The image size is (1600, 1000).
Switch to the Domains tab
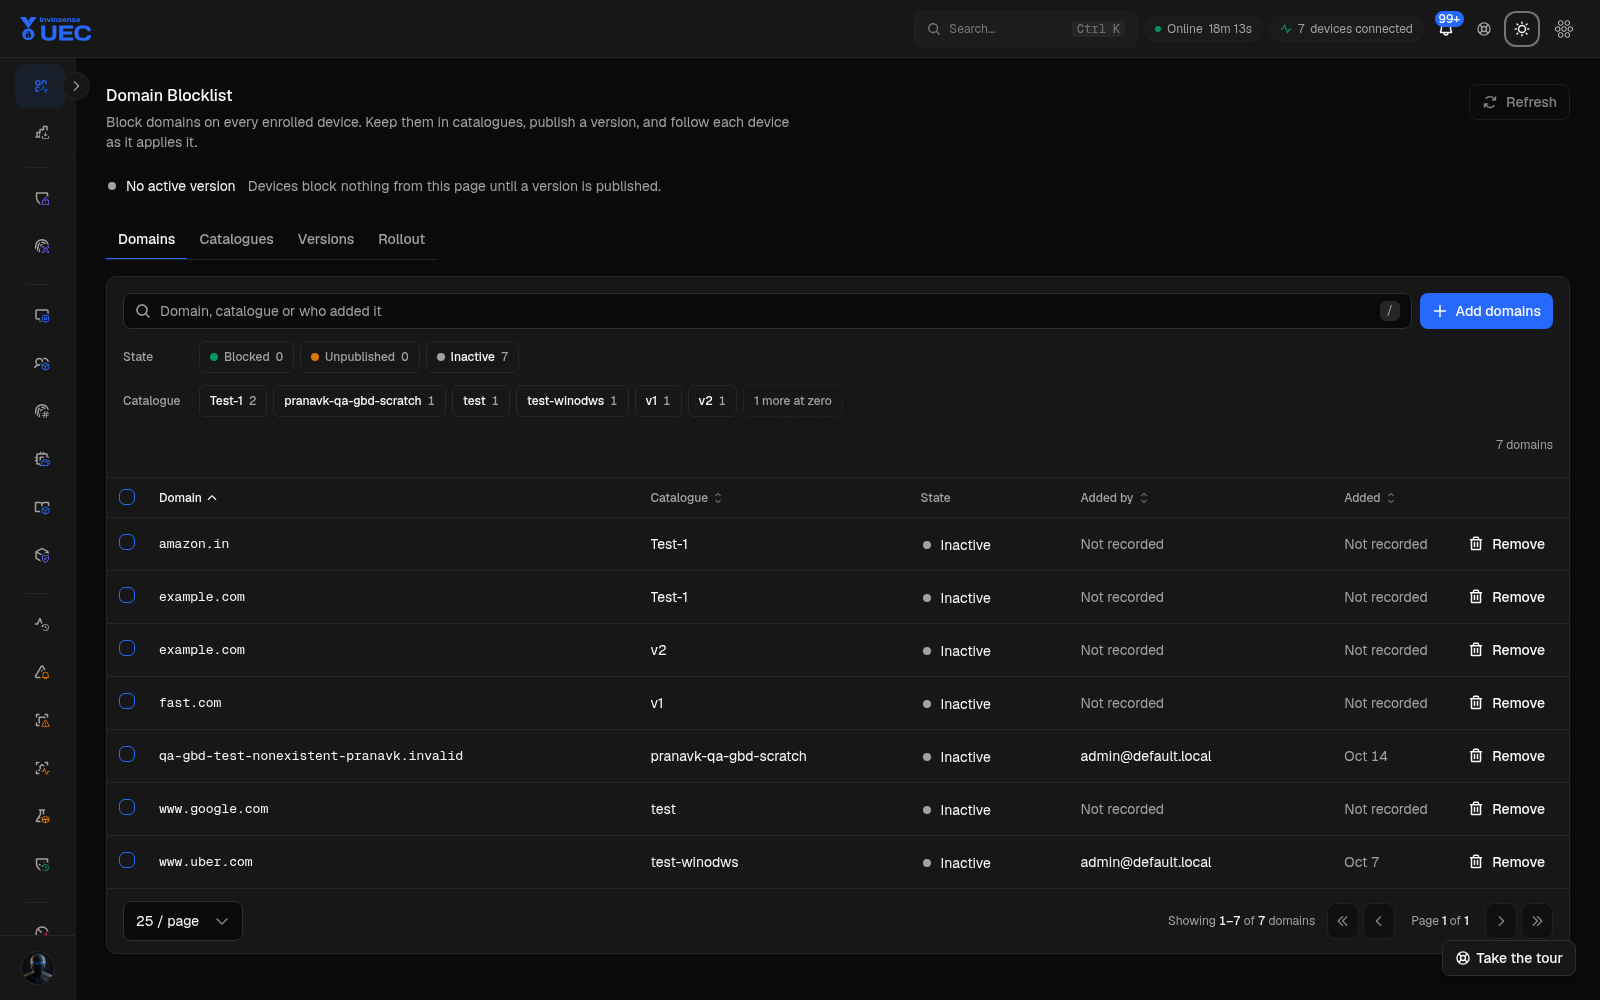pyautogui.click(x=146, y=239)
